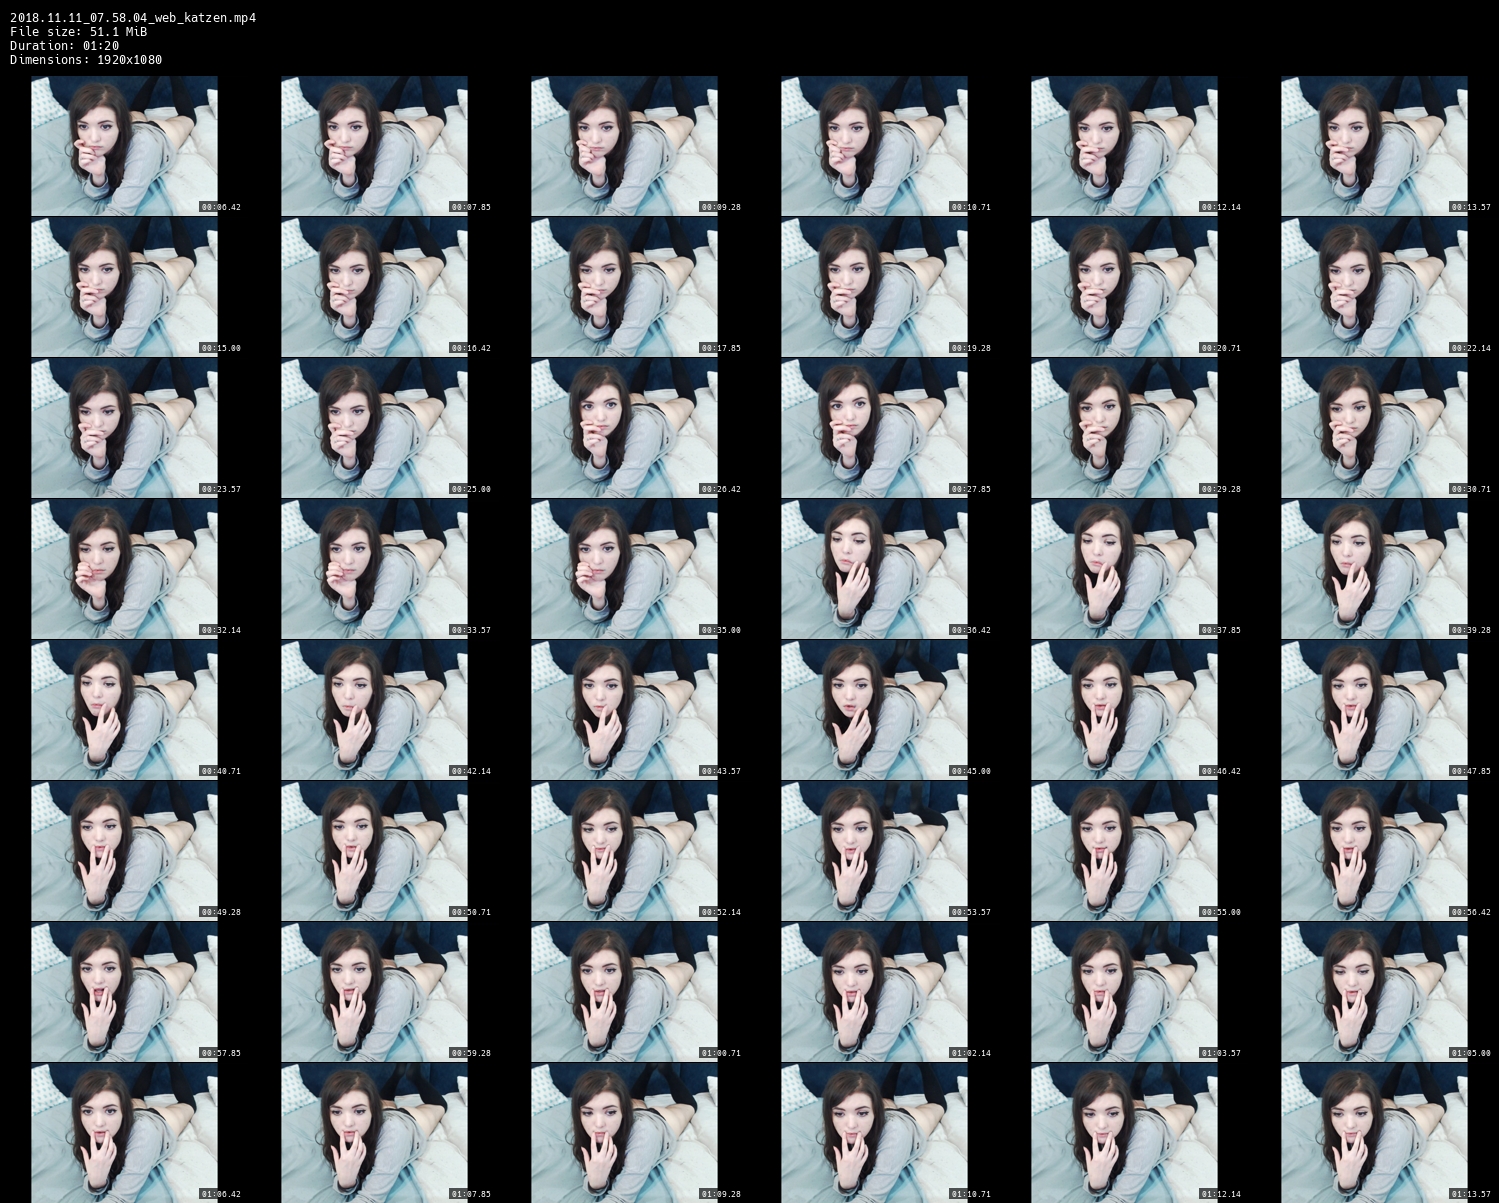
Task: Click the thumbnail stamped 00:49.28
Action: (125, 851)
